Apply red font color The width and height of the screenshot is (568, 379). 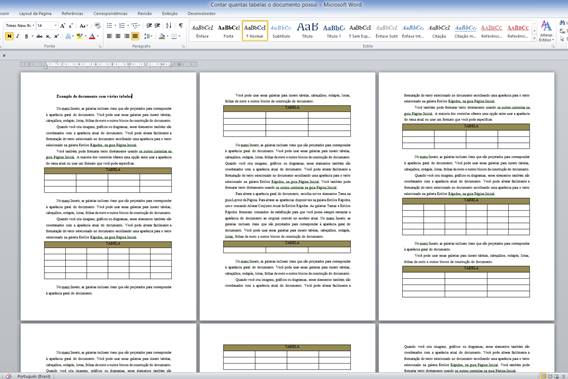pyautogui.click(x=92, y=36)
